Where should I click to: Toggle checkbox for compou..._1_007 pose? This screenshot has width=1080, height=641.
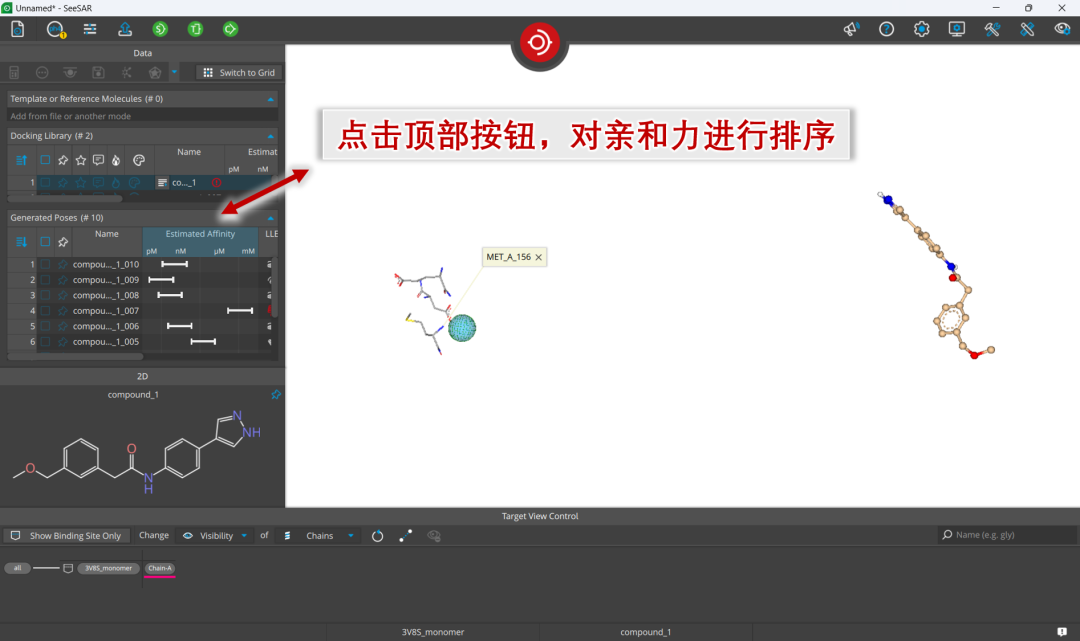coord(45,311)
